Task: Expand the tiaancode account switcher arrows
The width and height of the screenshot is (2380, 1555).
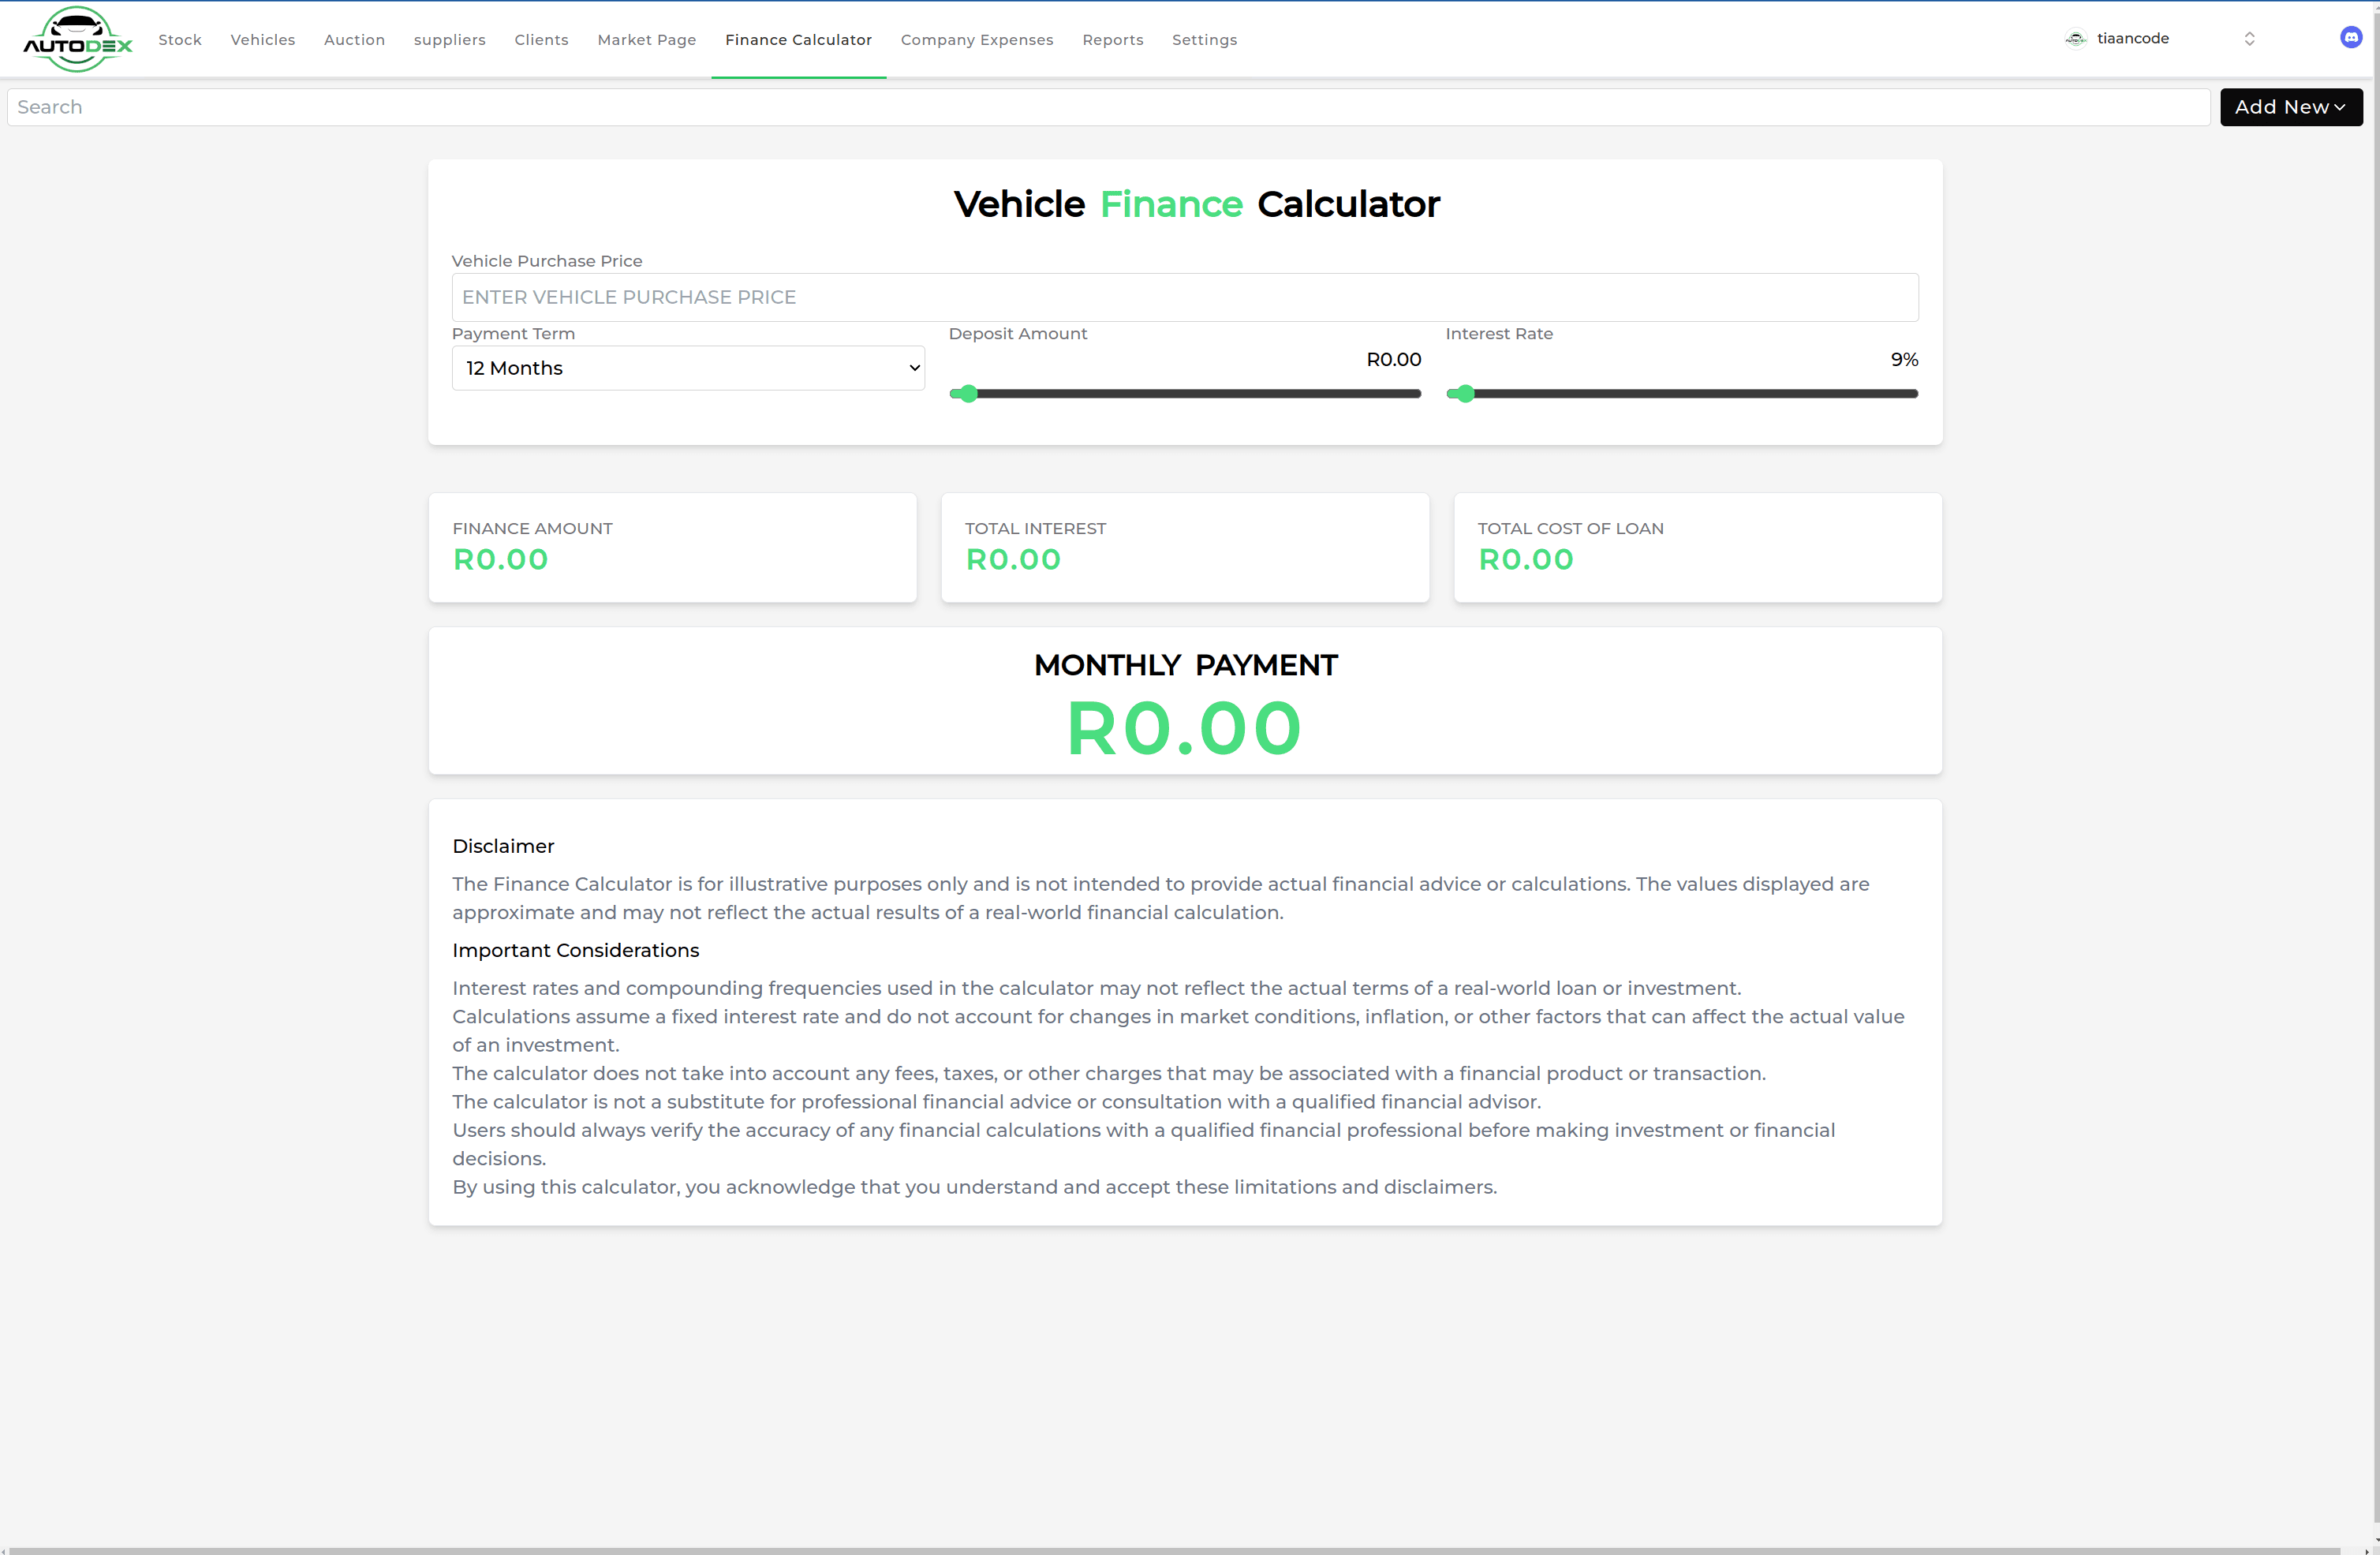Action: point(2249,39)
